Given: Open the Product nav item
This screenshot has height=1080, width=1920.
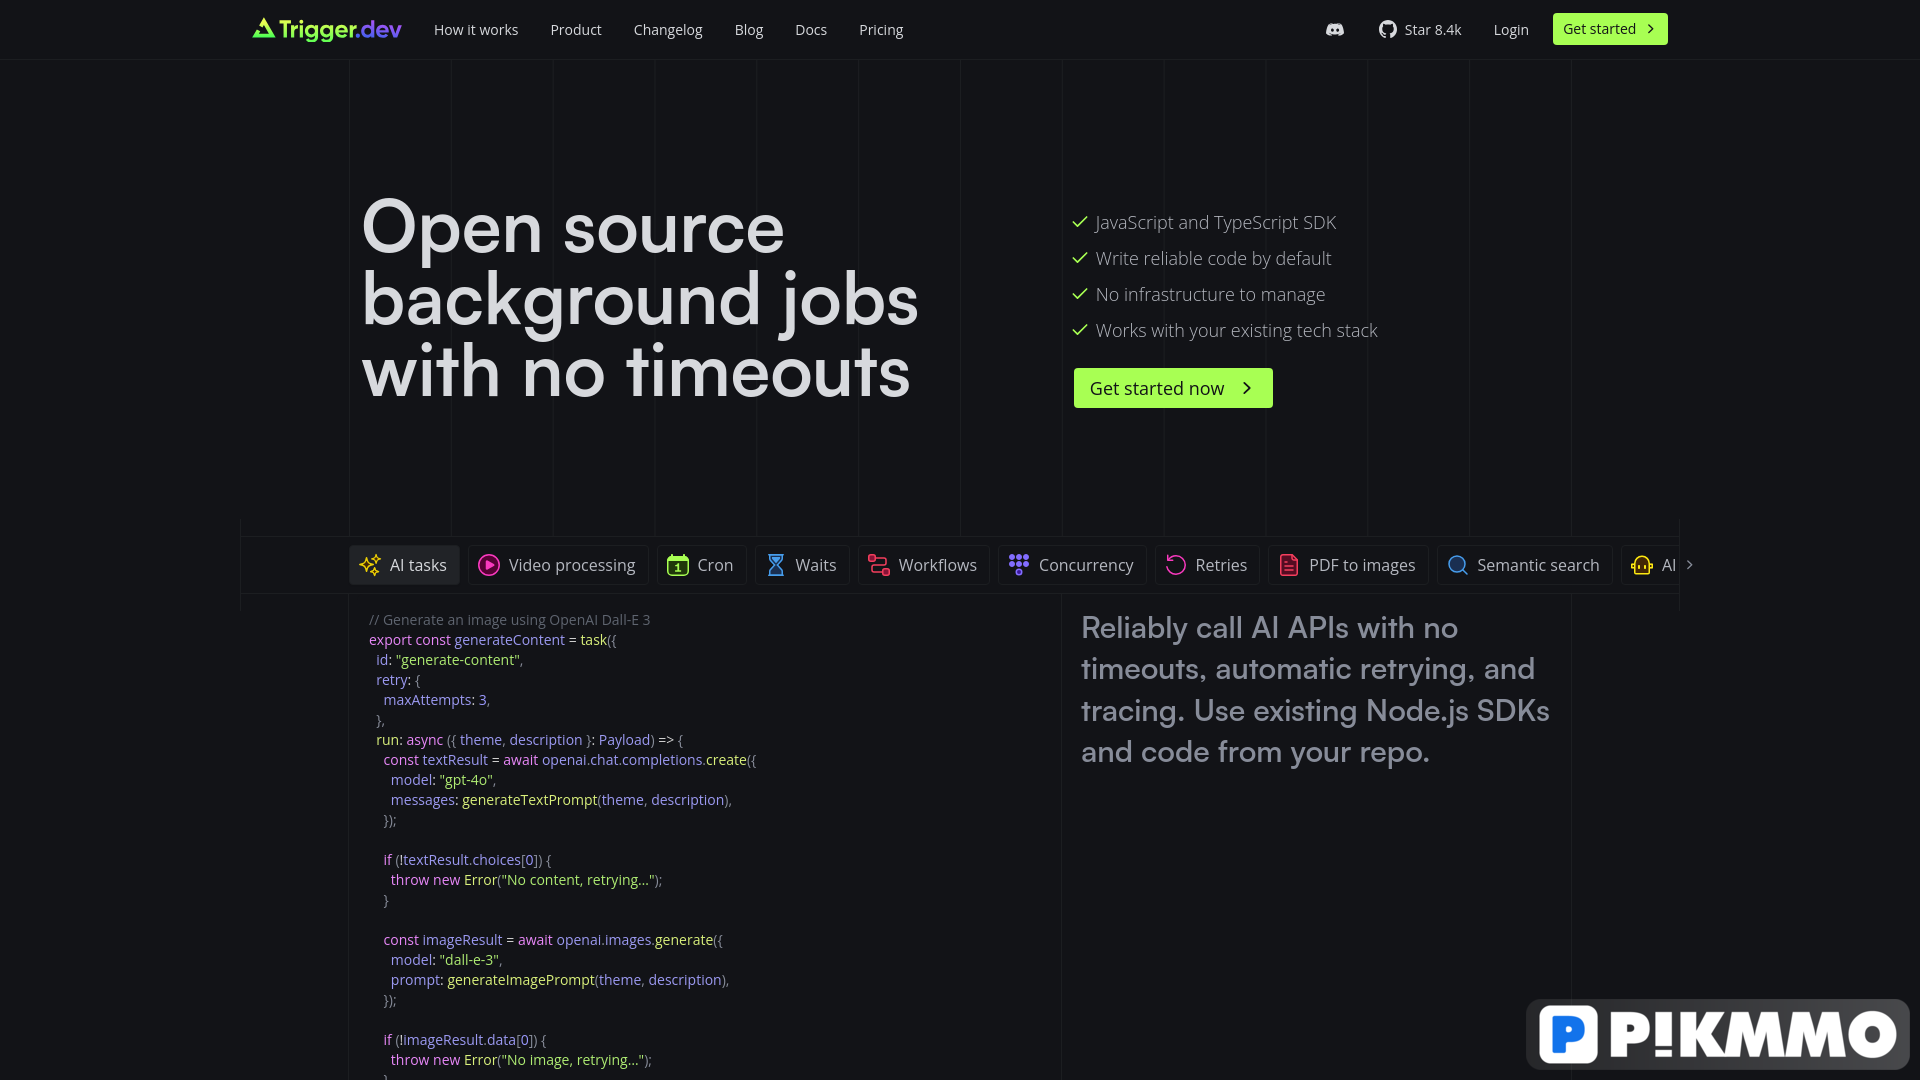Looking at the screenshot, I should [x=576, y=30].
